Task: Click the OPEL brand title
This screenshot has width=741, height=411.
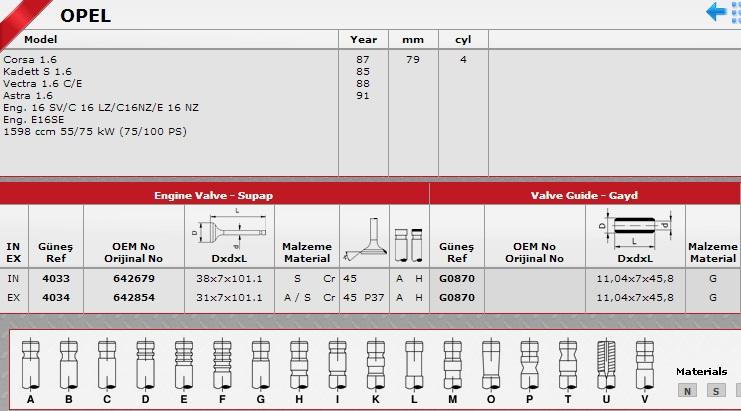Action: tap(86, 16)
